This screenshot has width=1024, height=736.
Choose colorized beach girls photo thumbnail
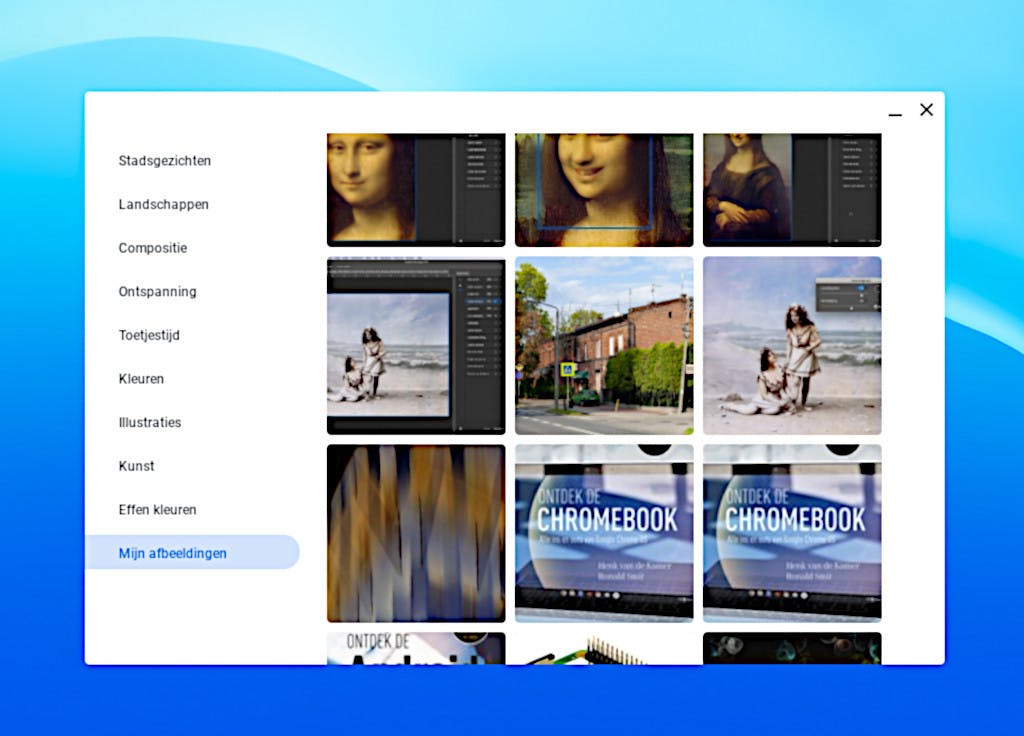click(792, 345)
